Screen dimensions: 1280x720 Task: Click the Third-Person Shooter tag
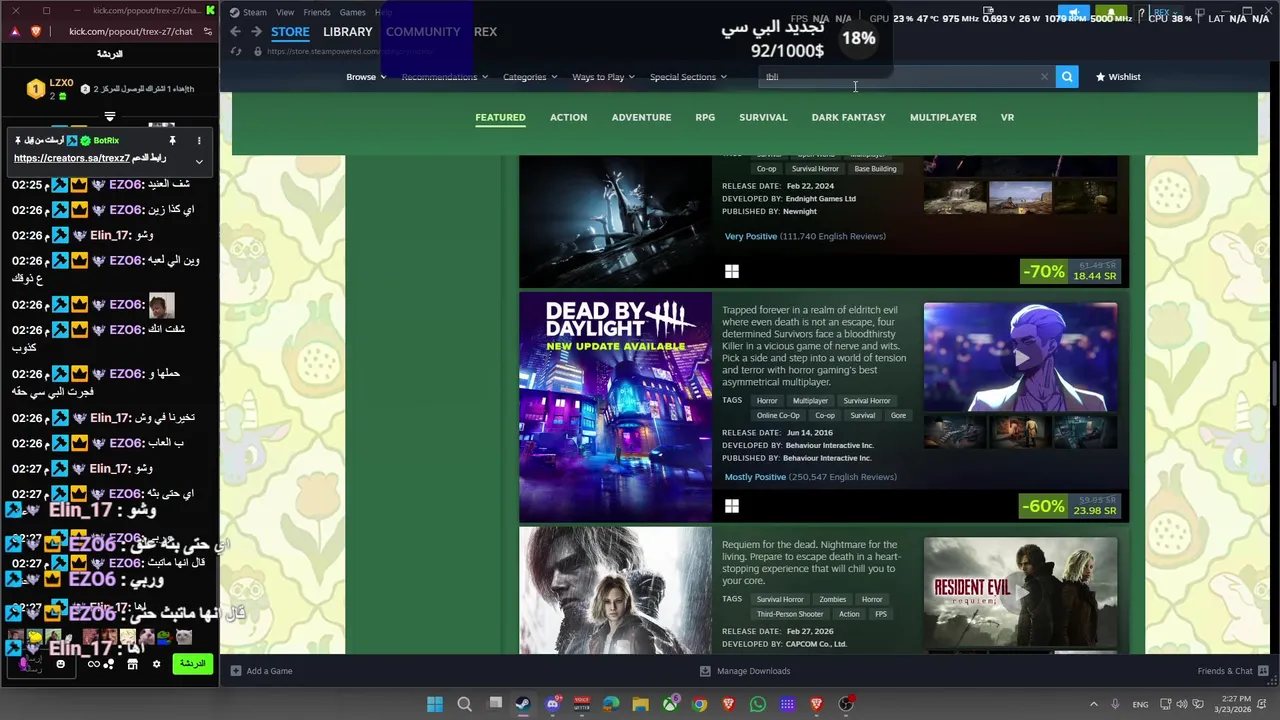[x=790, y=614]
